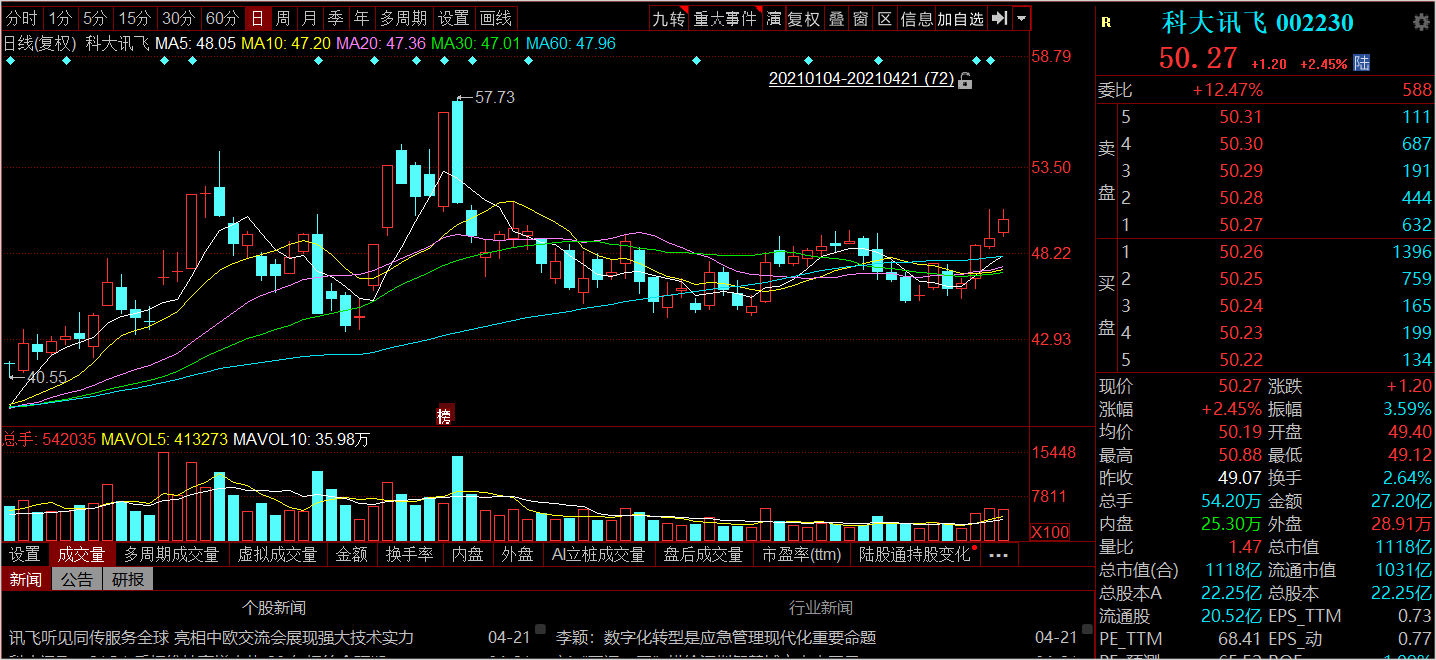Switch to the 分时 intraday view
This screenshot has height=660, width=1436.
click(x=22, y=18)
